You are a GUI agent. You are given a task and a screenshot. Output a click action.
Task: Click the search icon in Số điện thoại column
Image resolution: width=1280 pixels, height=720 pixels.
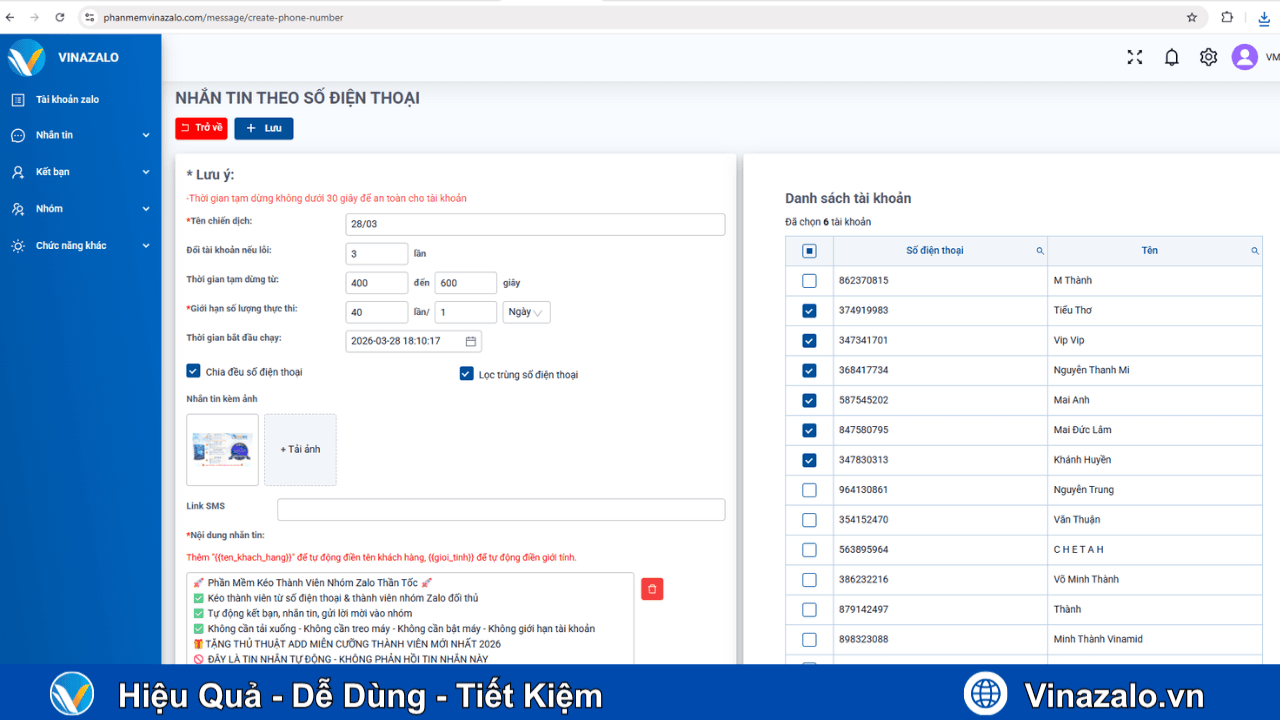[1039, 251]
